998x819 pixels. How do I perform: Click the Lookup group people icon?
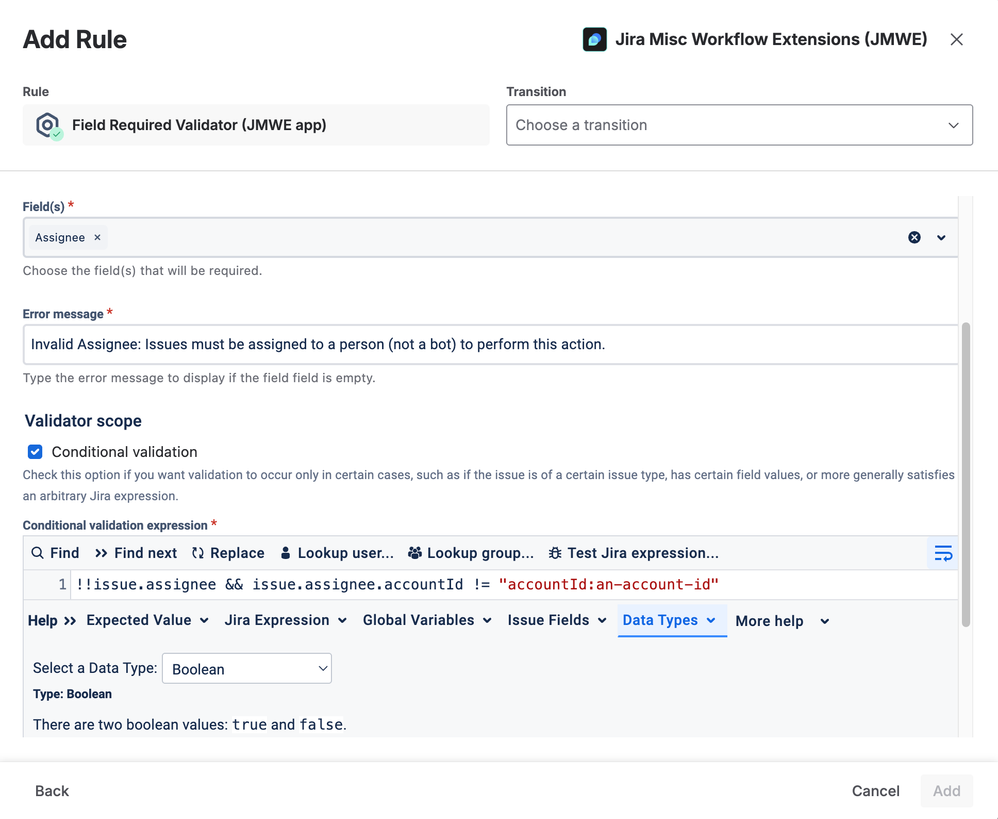415,553
